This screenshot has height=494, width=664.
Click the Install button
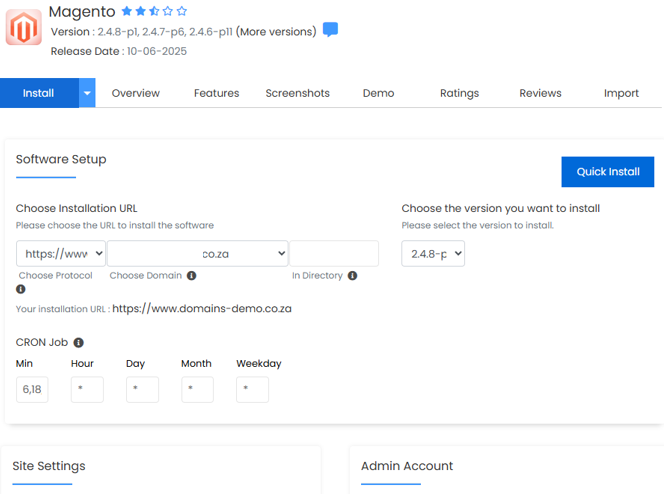tap(38, 93)
